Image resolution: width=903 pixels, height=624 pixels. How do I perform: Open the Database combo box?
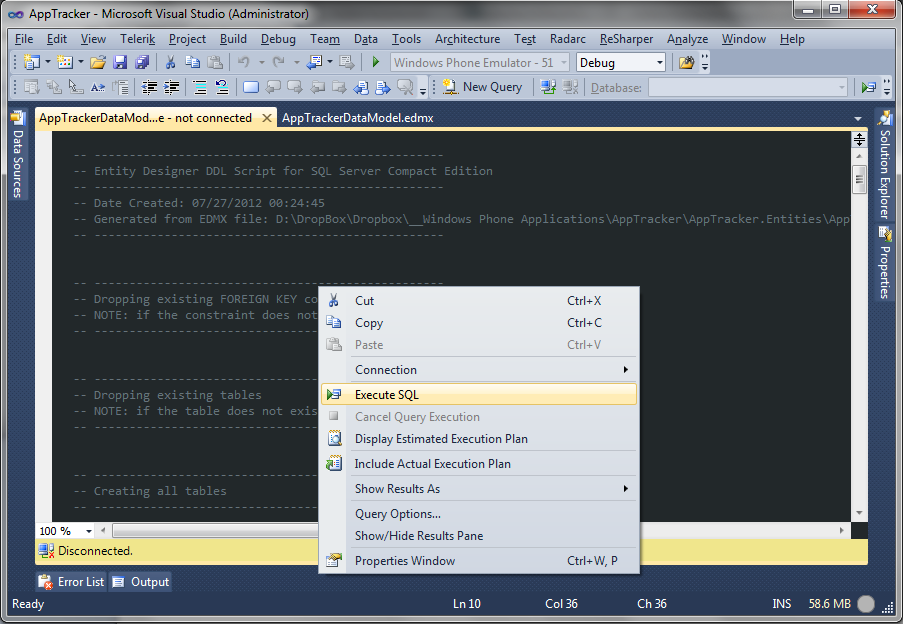coord(748,87)
